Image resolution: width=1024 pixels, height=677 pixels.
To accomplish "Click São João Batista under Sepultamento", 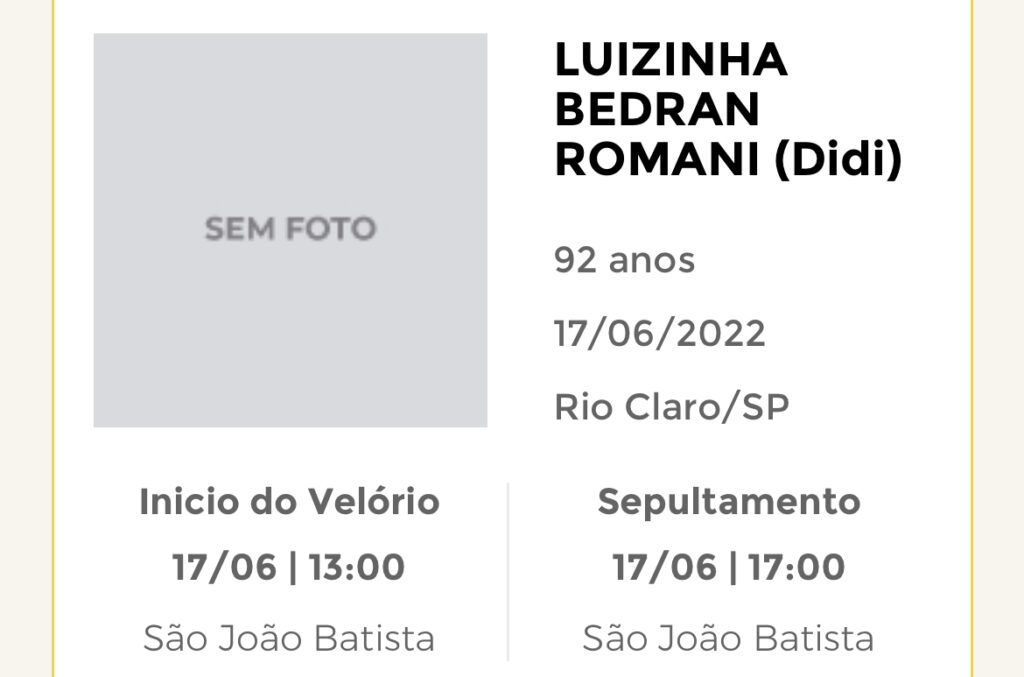I will [728, 638].
